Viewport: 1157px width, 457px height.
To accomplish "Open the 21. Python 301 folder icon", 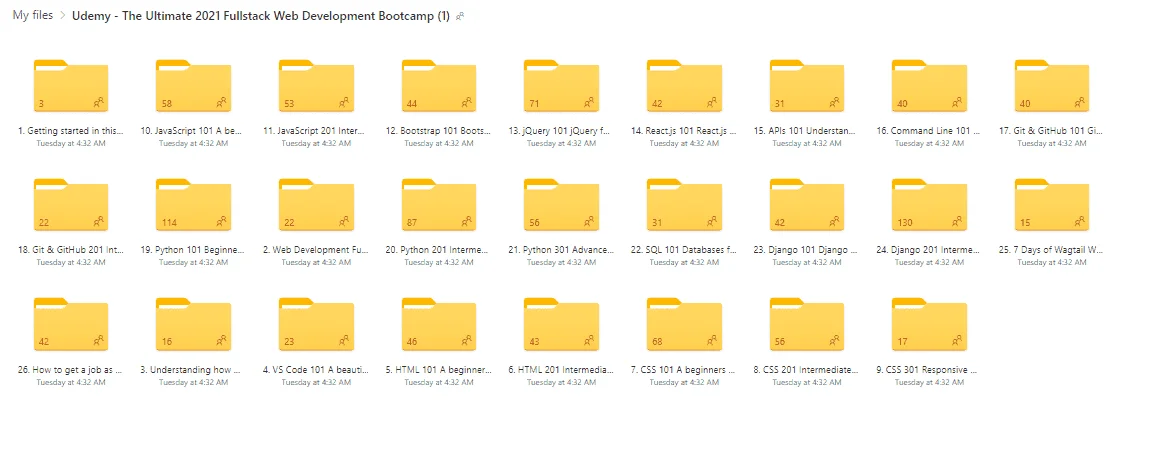I will coord(562,205).
